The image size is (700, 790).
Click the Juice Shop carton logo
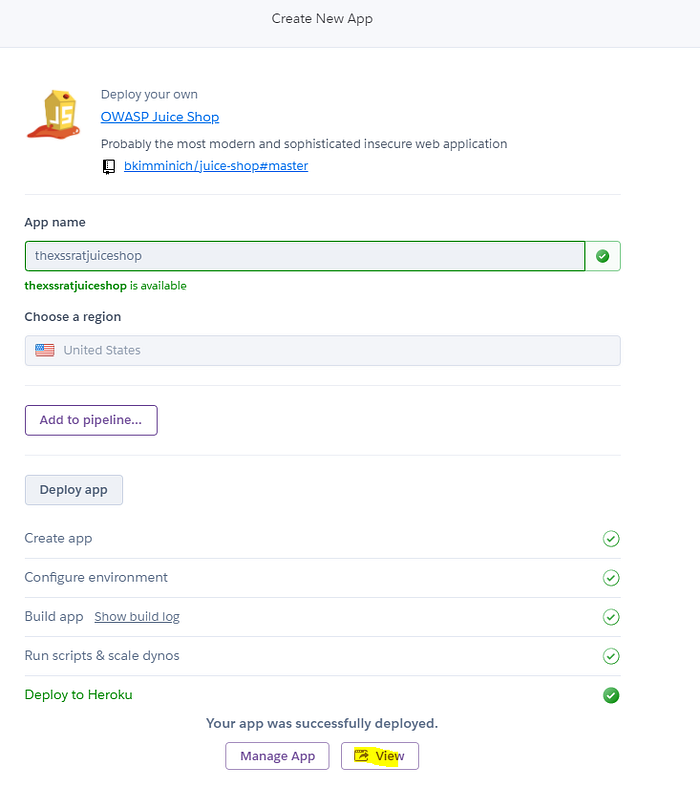53,114
